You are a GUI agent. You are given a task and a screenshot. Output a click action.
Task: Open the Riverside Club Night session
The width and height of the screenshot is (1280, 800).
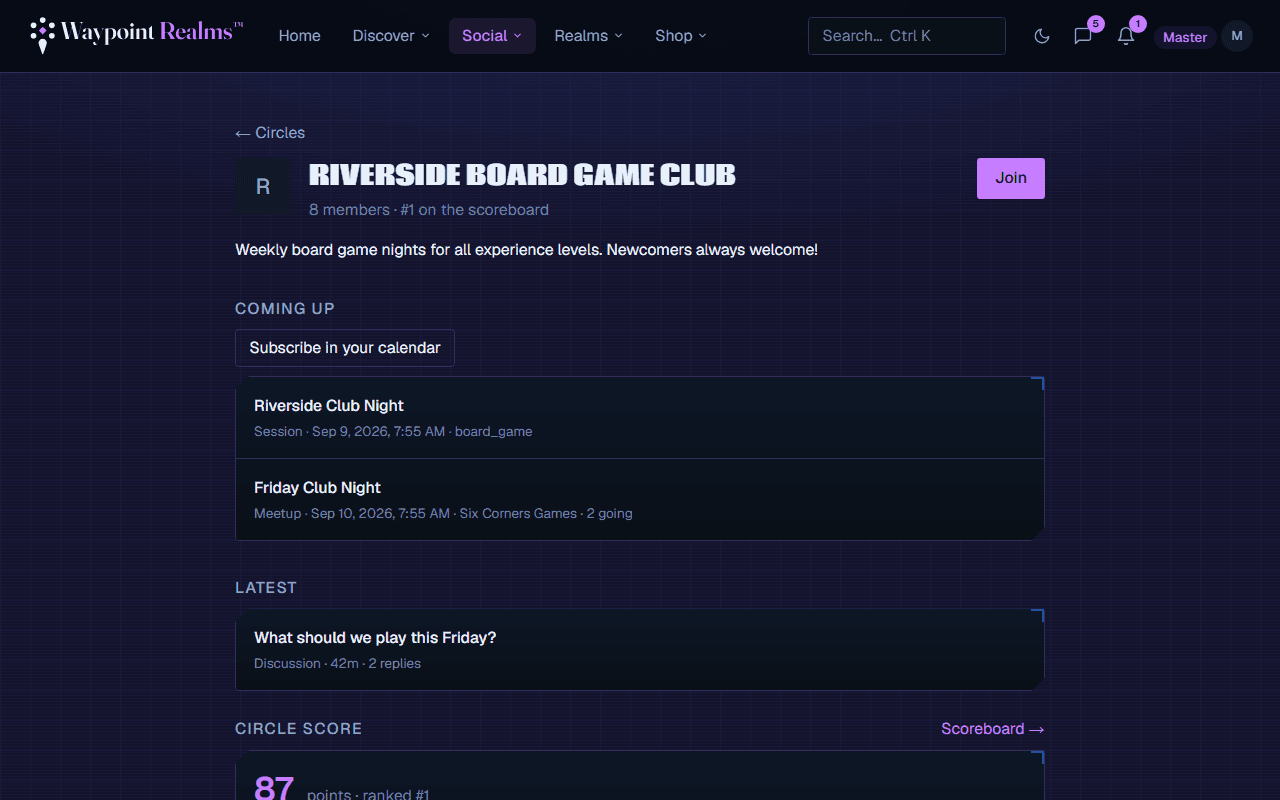coord(640,418)
